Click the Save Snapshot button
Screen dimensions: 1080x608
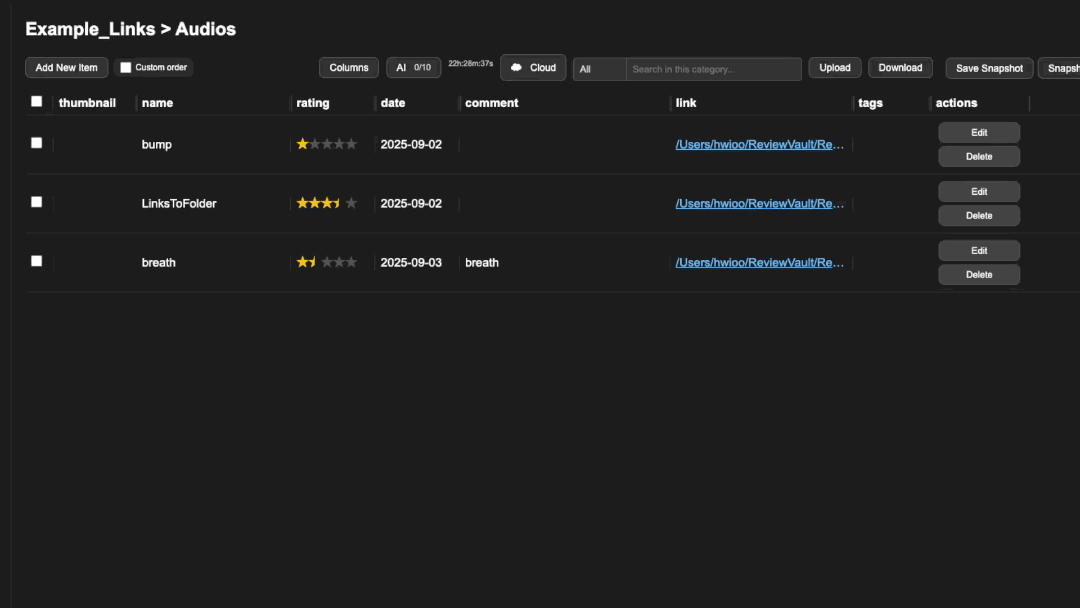coord(989,69)
